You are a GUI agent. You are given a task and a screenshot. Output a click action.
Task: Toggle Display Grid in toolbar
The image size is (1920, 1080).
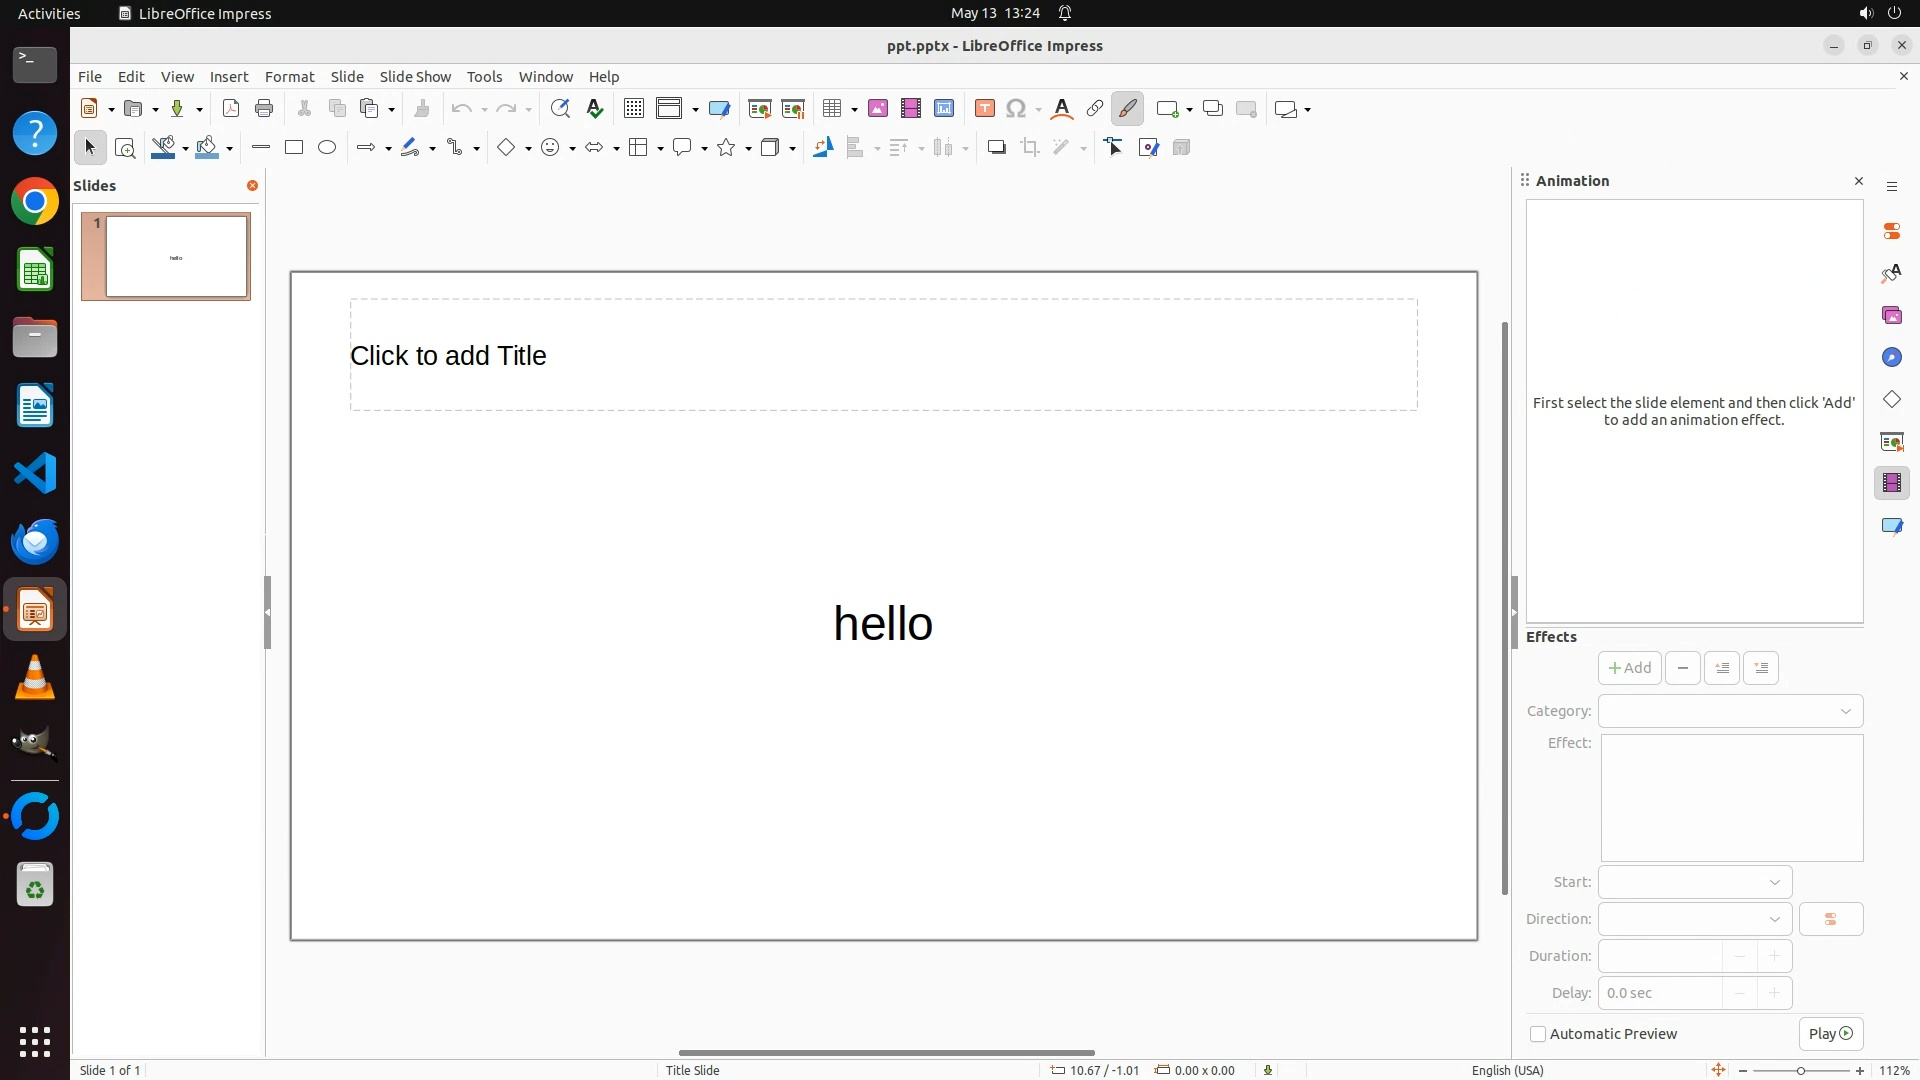pyautogui.click(x=634, y=109)
